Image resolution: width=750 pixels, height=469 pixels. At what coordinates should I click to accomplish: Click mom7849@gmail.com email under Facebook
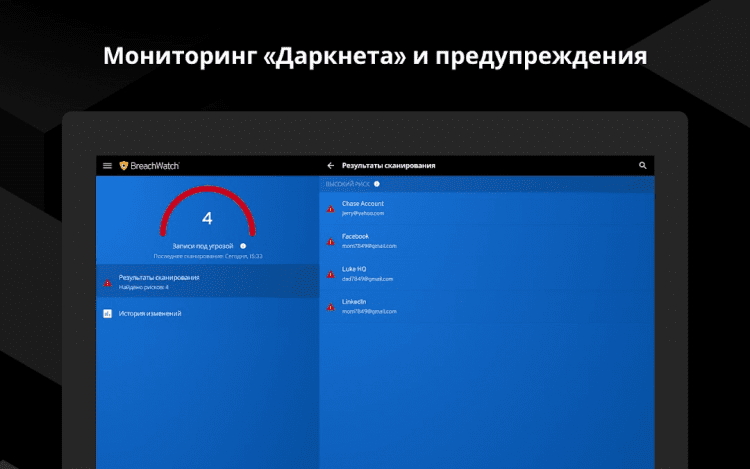coord(369,246)
